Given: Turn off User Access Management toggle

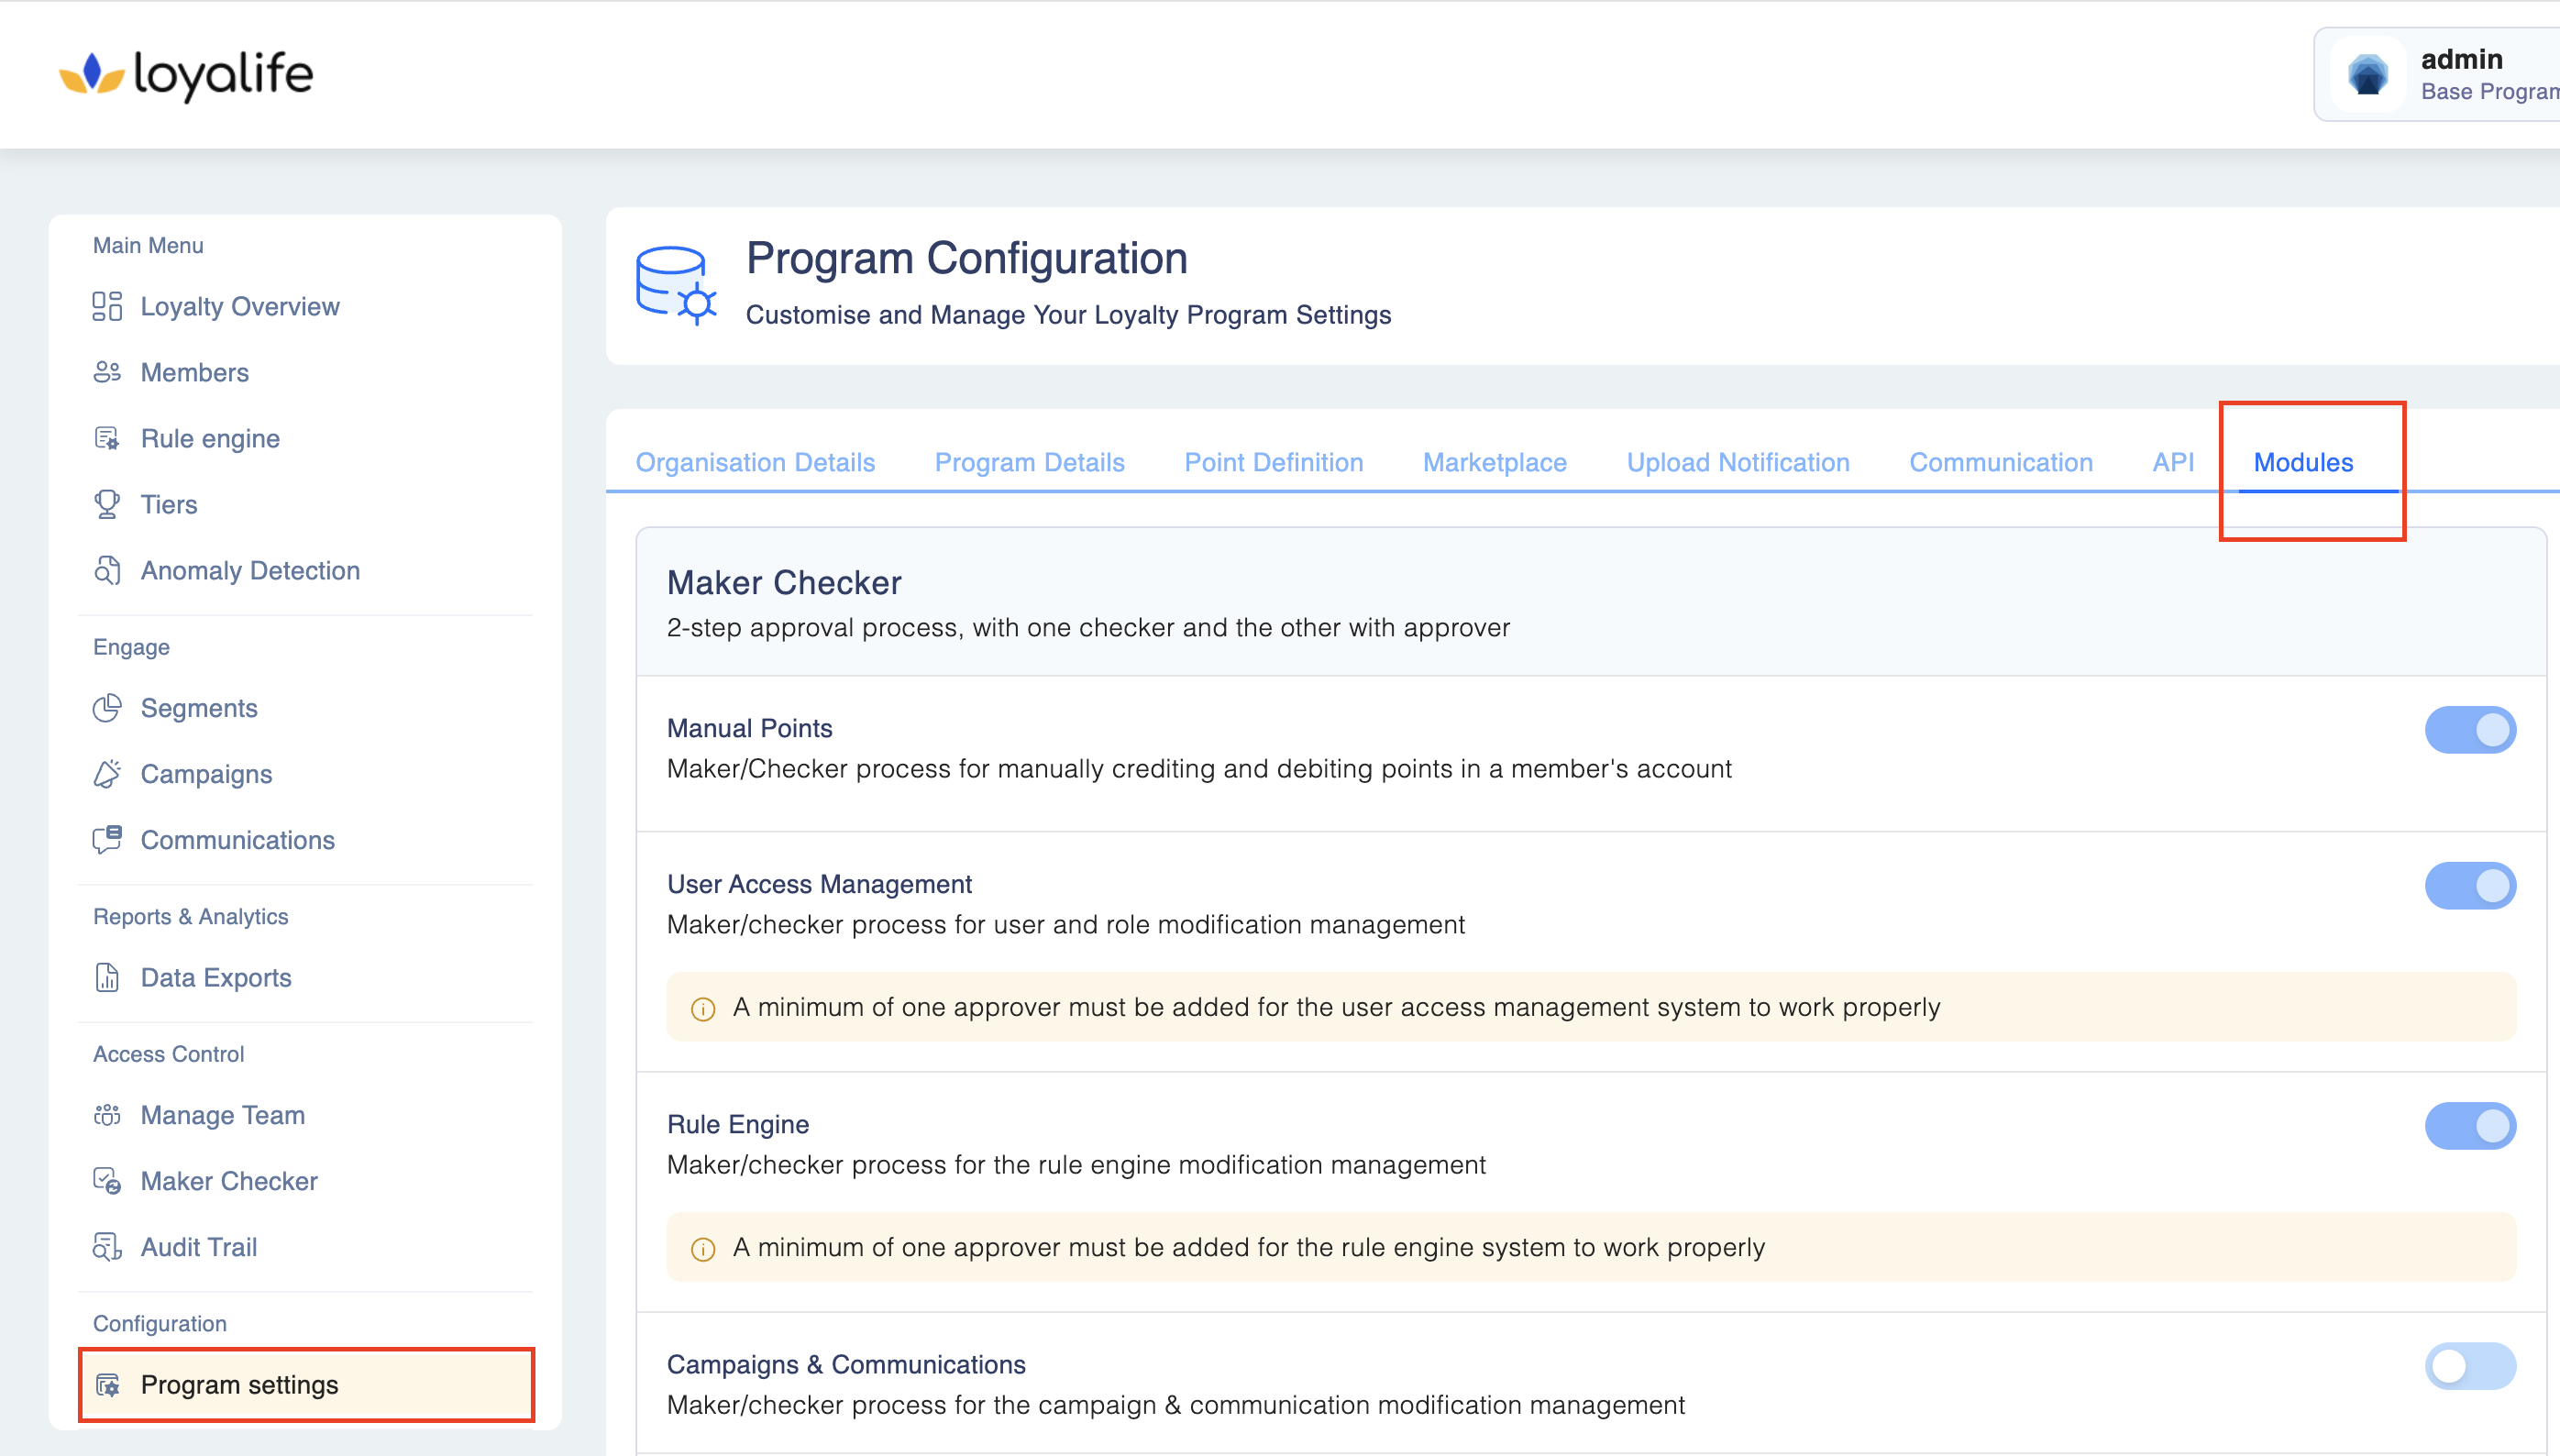Looking at the screenshot, I should pyautogui.click(x=2469, y=886).
